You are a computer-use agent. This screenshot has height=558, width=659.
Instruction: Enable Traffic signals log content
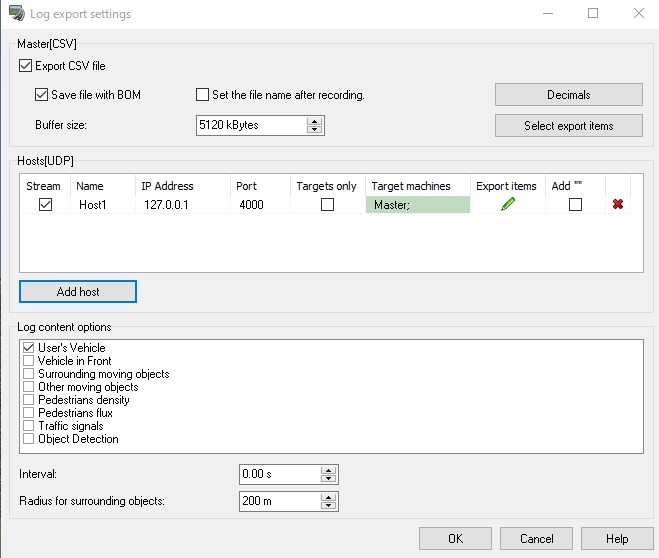(x=29, y=426)
